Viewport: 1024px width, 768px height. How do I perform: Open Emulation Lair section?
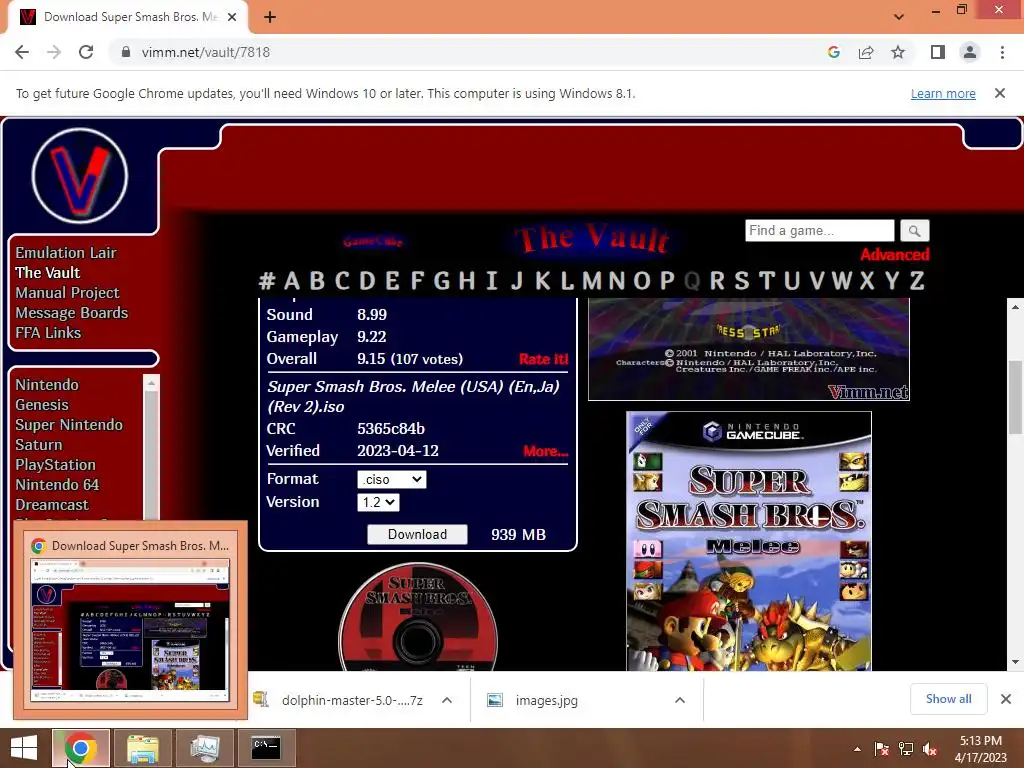(66, 253)
